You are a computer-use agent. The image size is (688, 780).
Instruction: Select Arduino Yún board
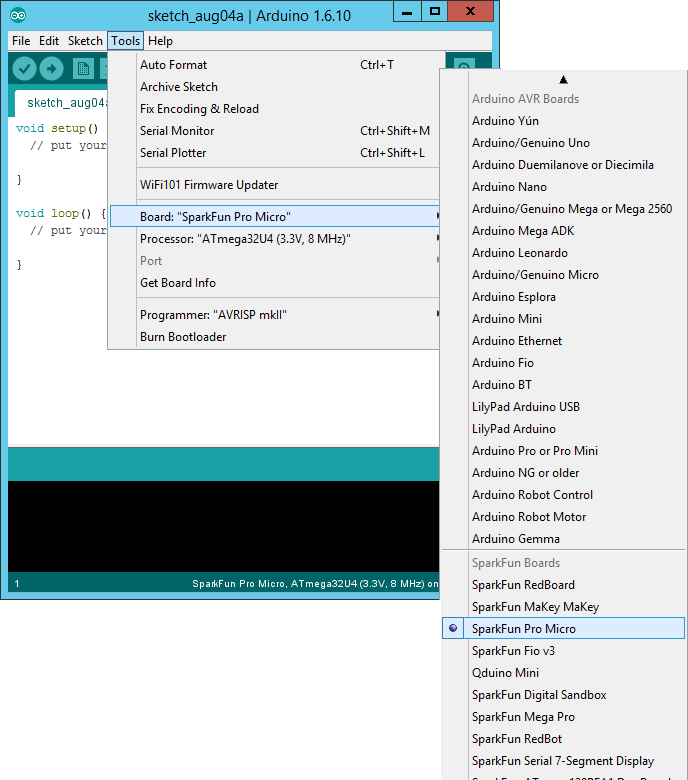click(x=563, y=121)
